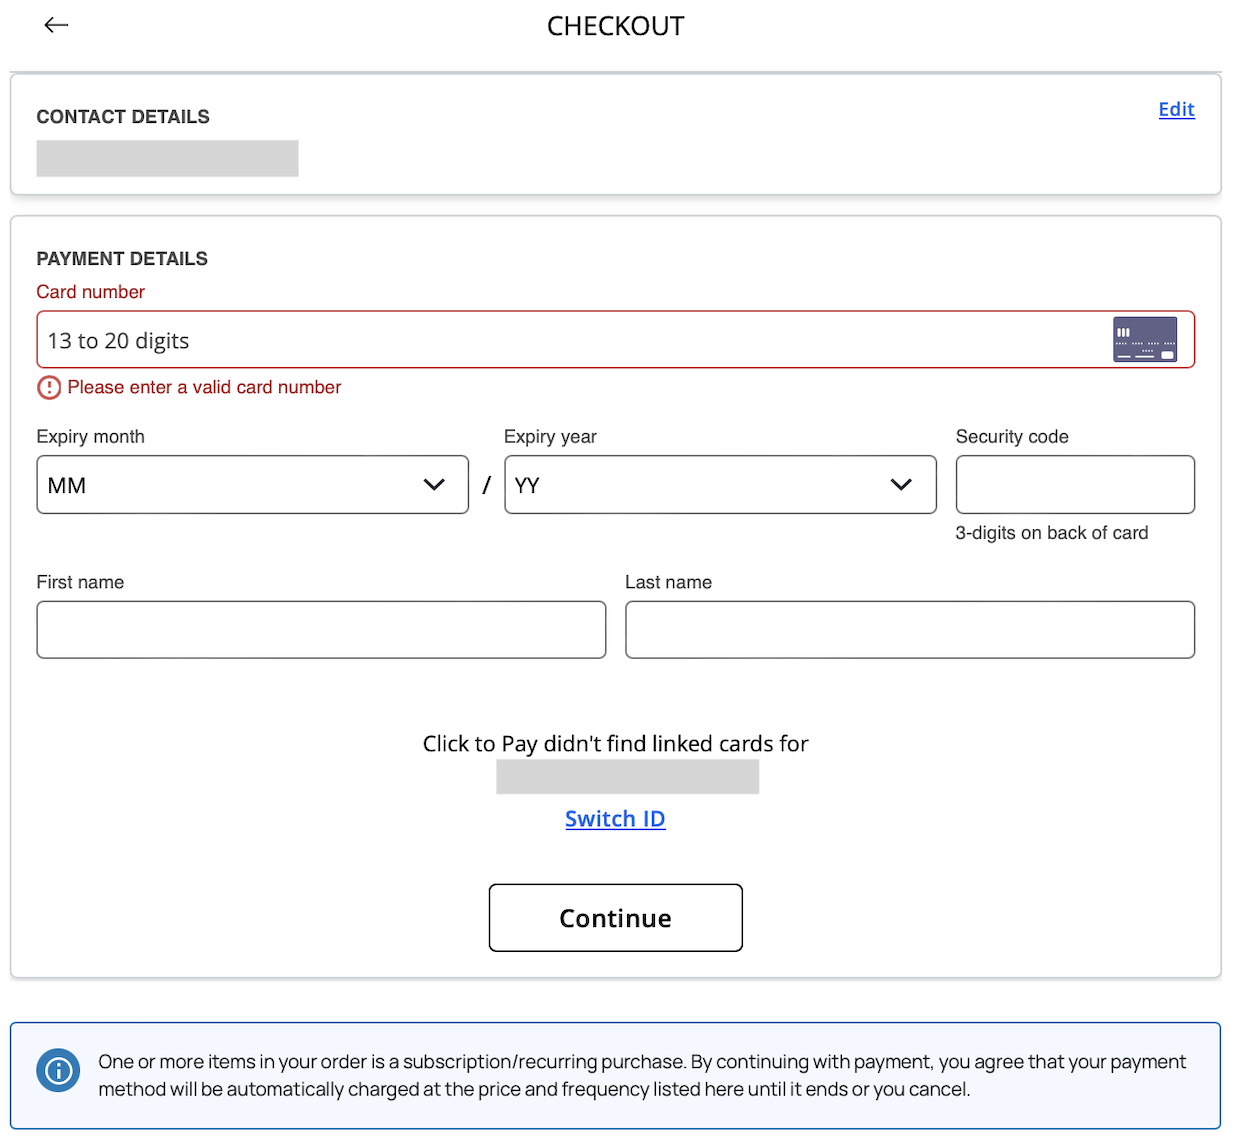Click the CHECKOUT page heading

pos(615,26)
